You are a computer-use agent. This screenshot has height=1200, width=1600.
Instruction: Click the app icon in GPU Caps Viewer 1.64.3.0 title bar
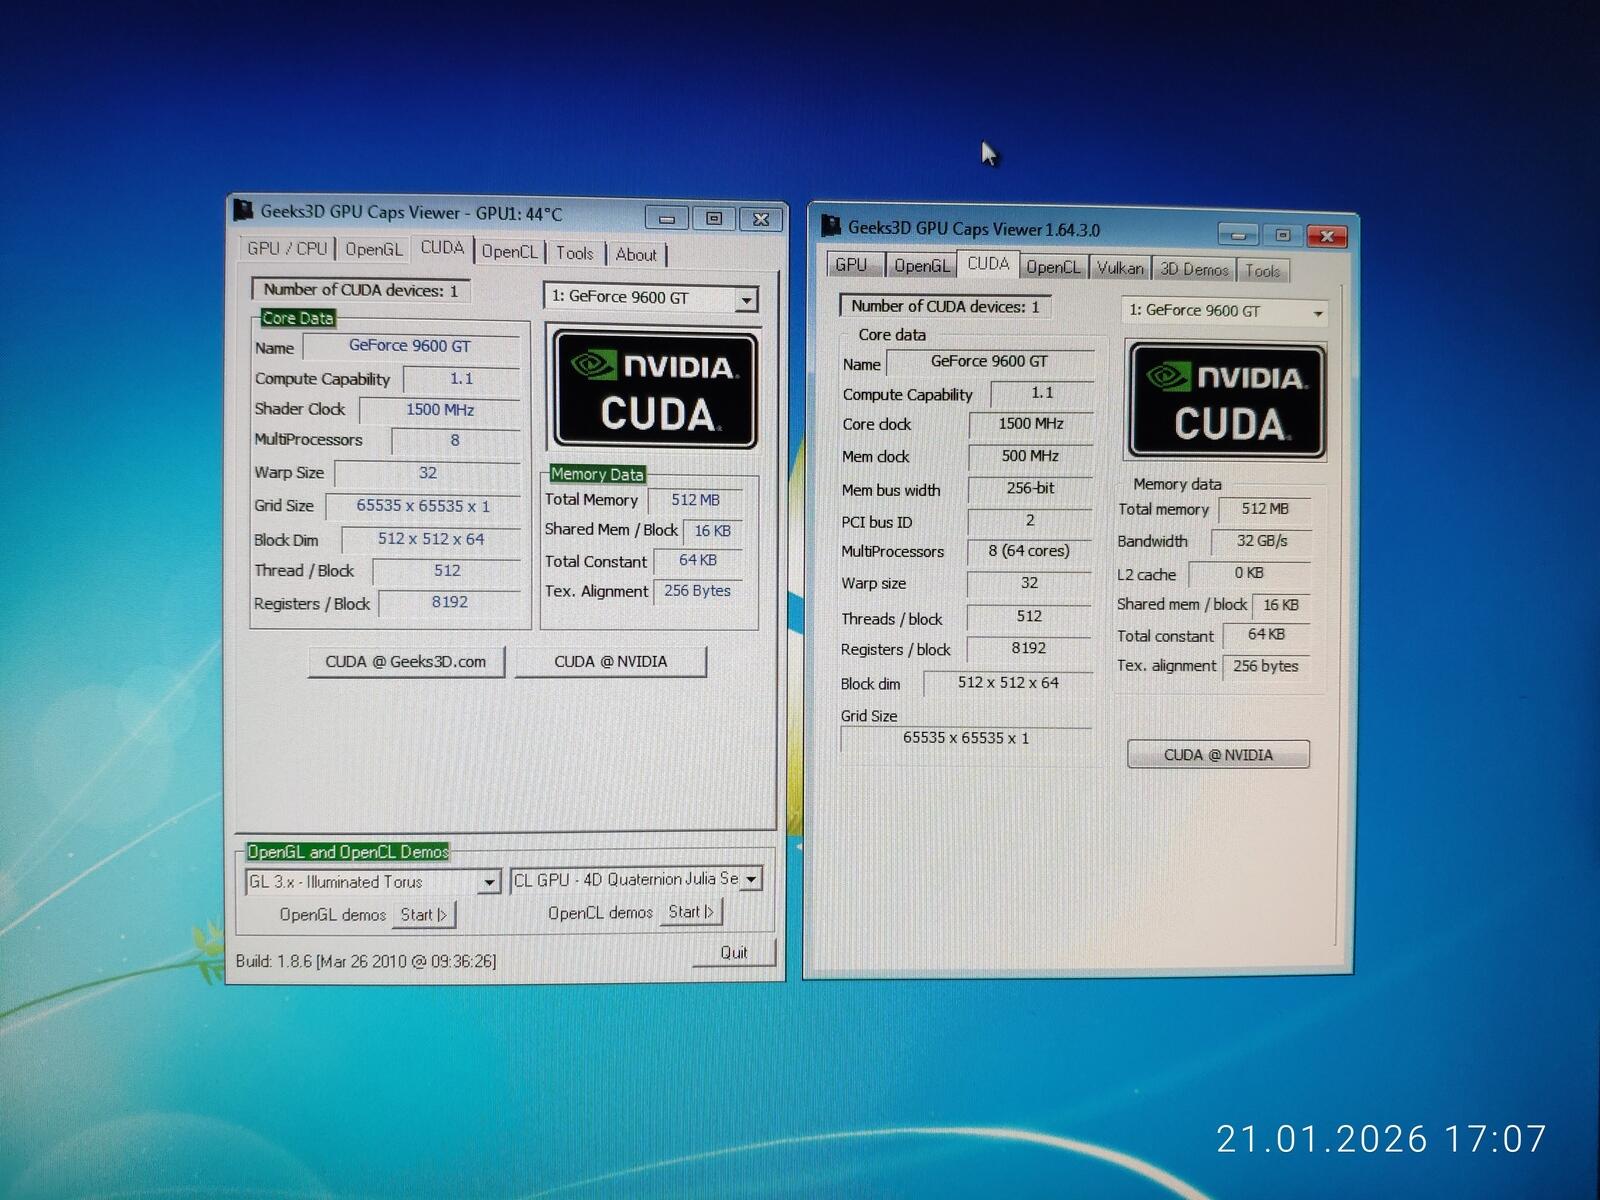tap(830, 226)
